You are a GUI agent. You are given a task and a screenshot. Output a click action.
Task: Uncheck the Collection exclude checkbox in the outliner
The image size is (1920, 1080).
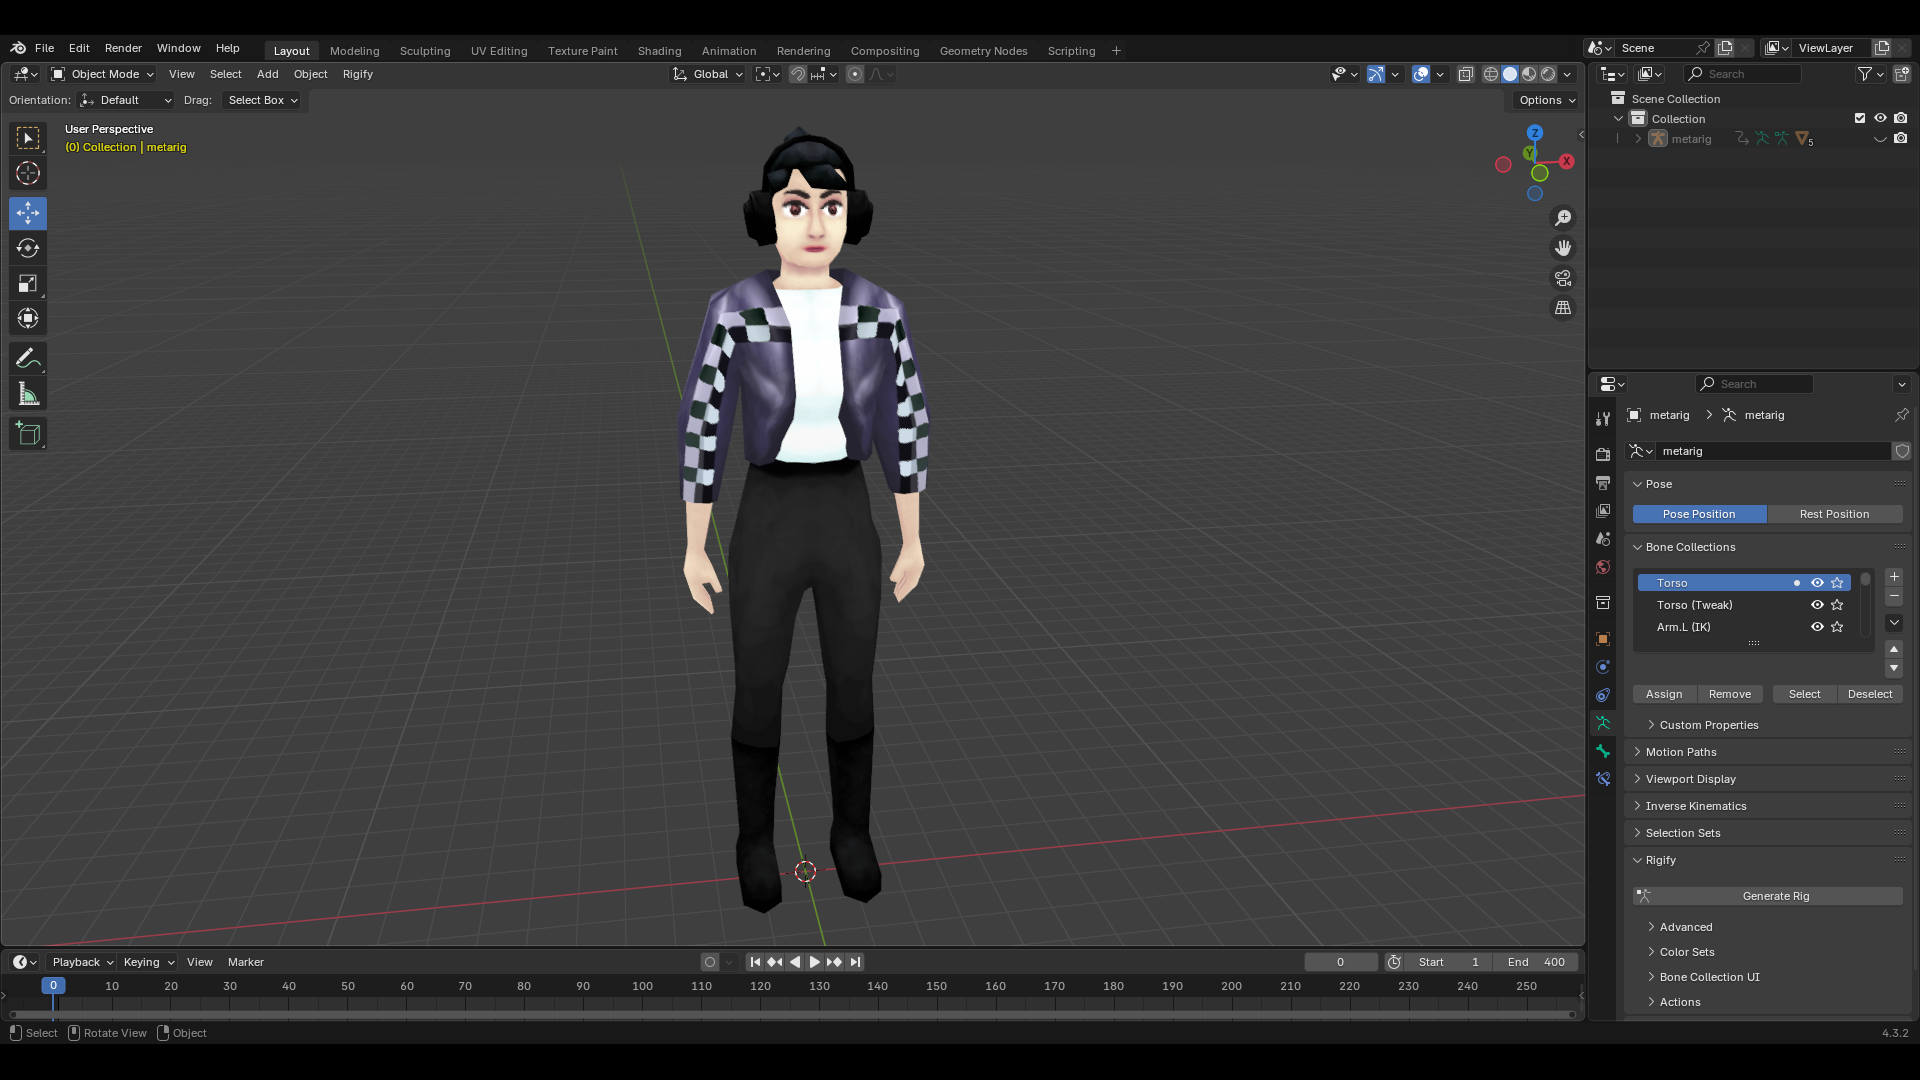[1860, 118]
